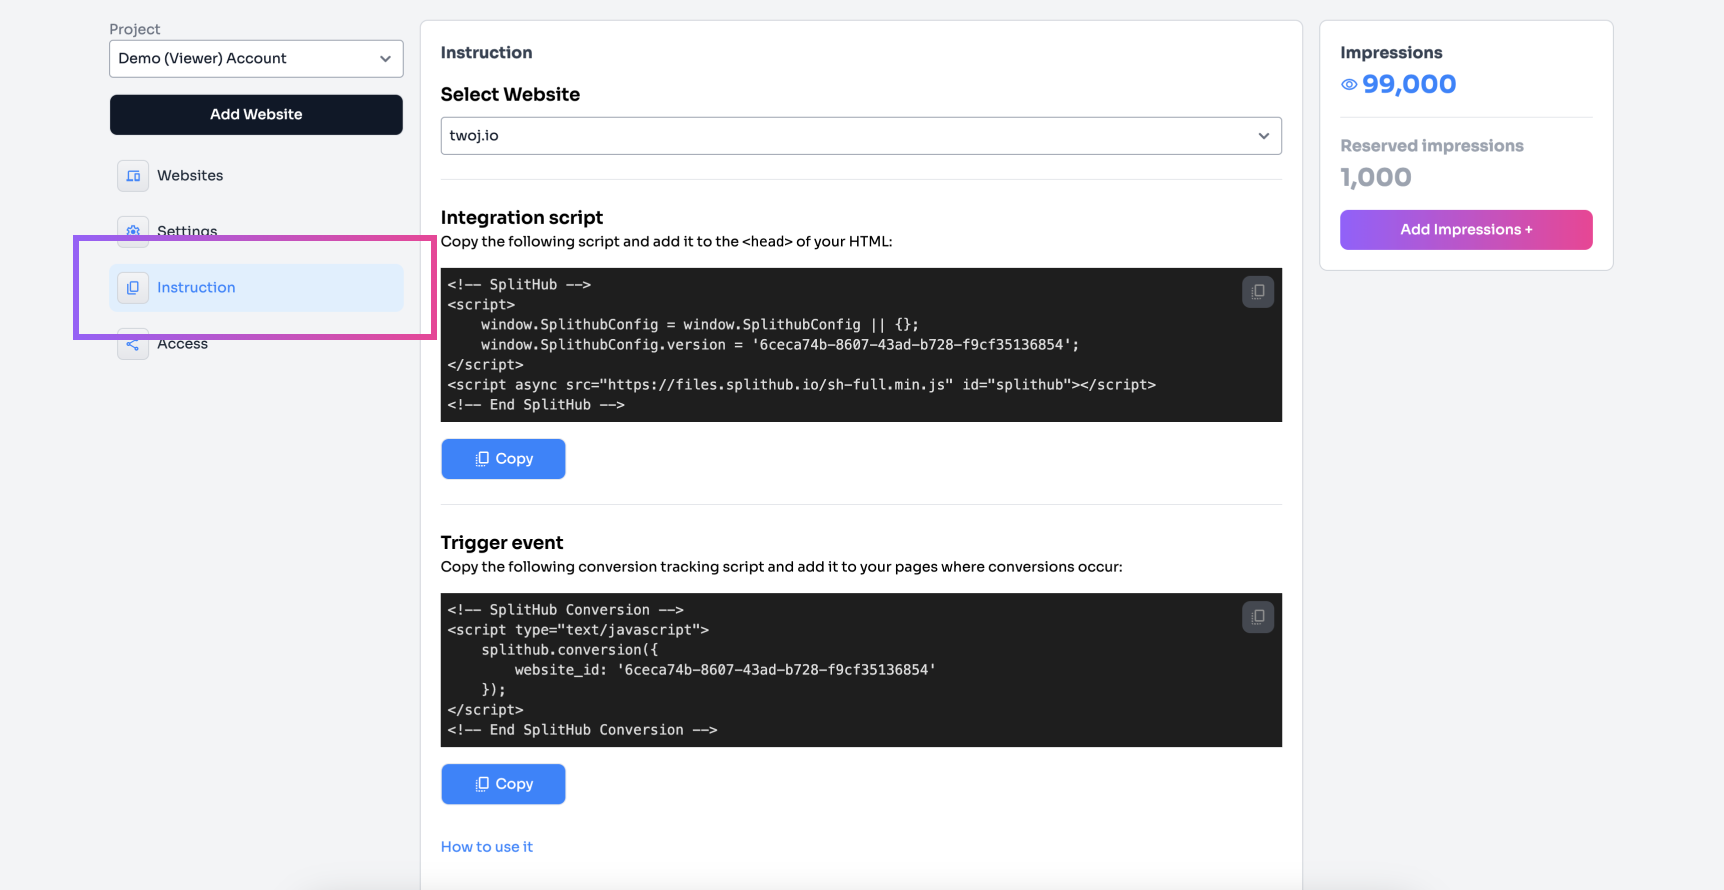This screenshot has width=1724, height=890.
Task: Click the Websites sidebar icon
Action: click(133, 176)
